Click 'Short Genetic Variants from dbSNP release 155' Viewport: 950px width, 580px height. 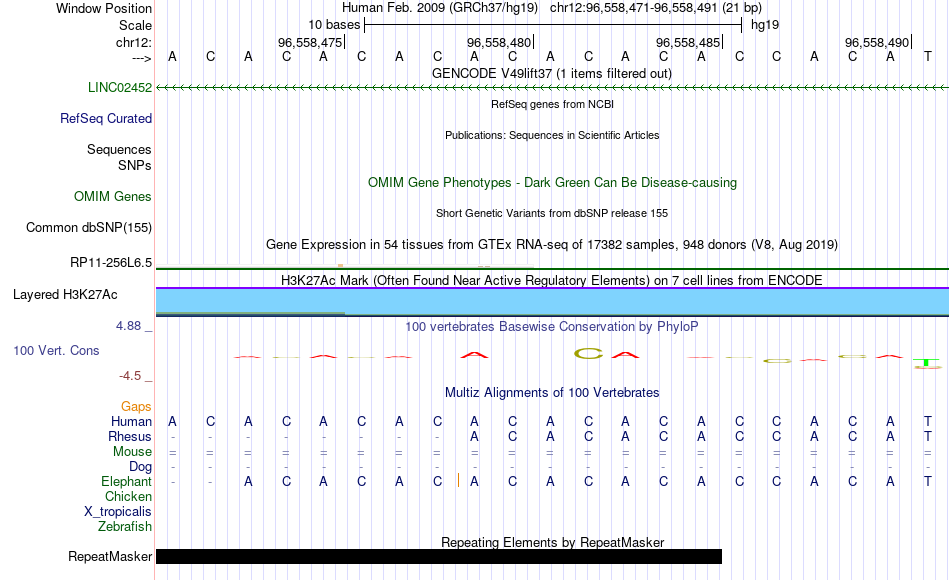pyautogui.click(x=551, y=213)
